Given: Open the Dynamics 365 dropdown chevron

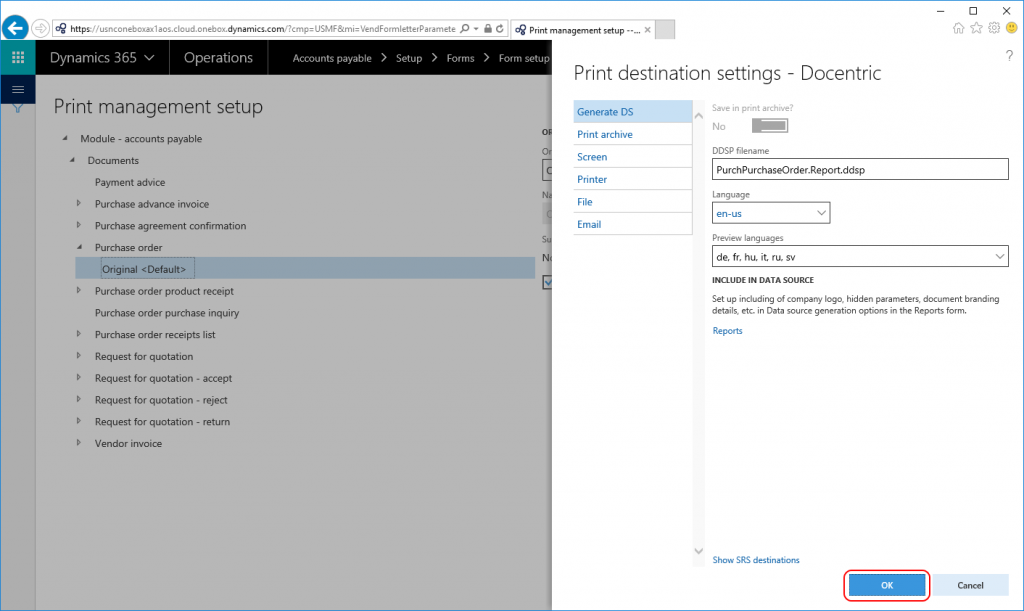Looking at the screenshot, I should 150,57.
